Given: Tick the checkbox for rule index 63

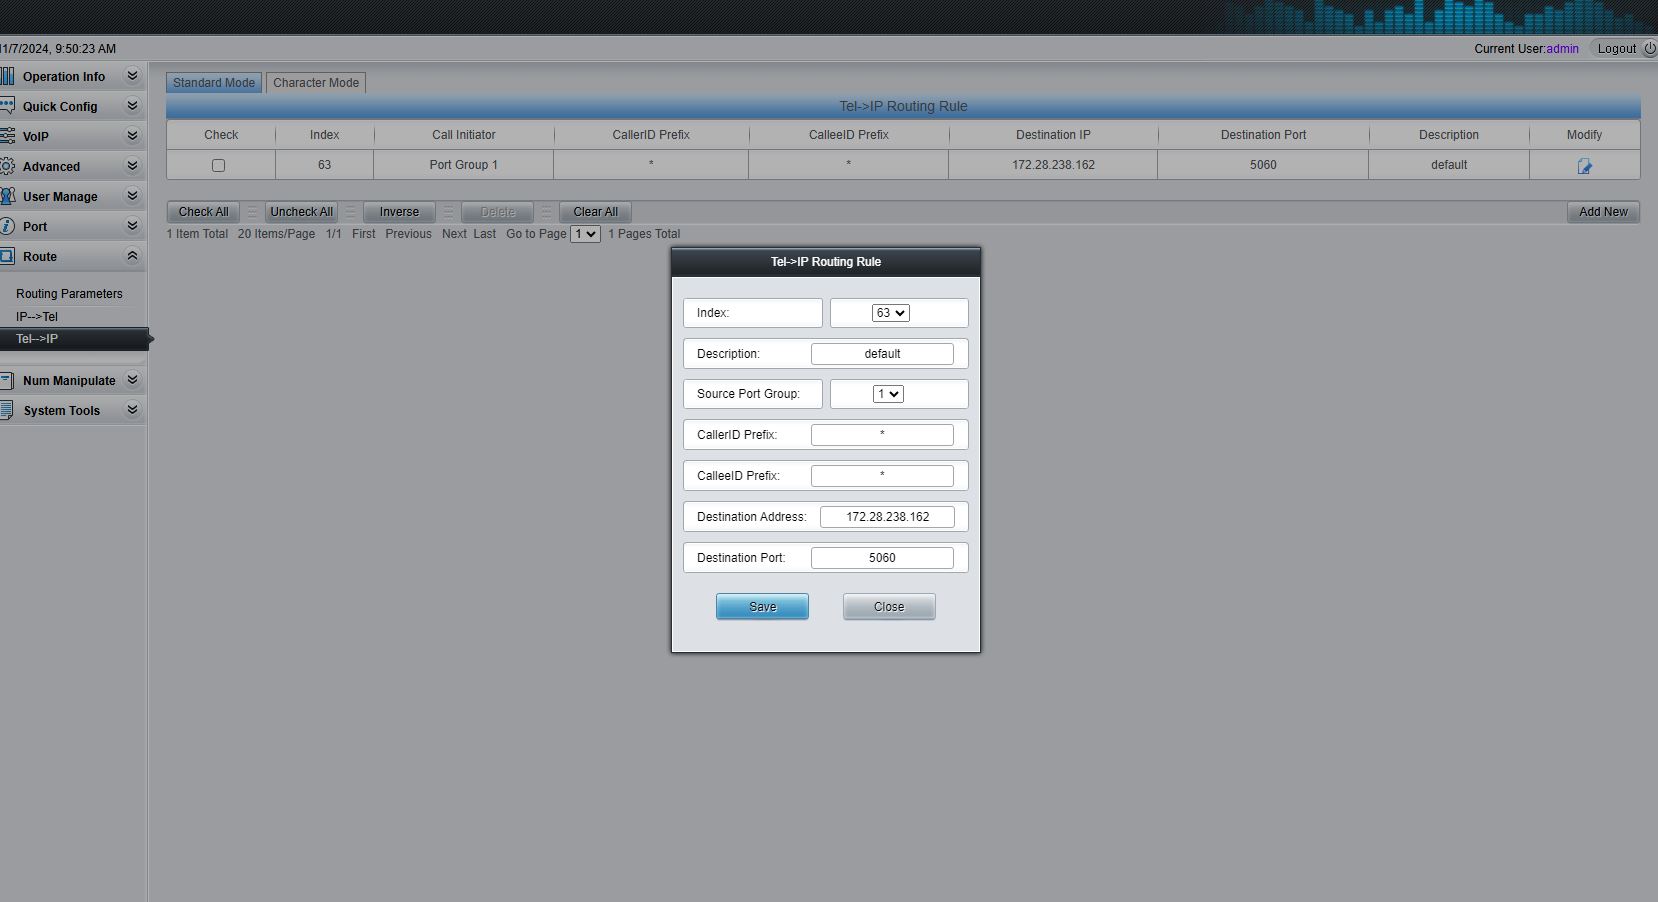Looking at the screenshot, I should point(218,166).
